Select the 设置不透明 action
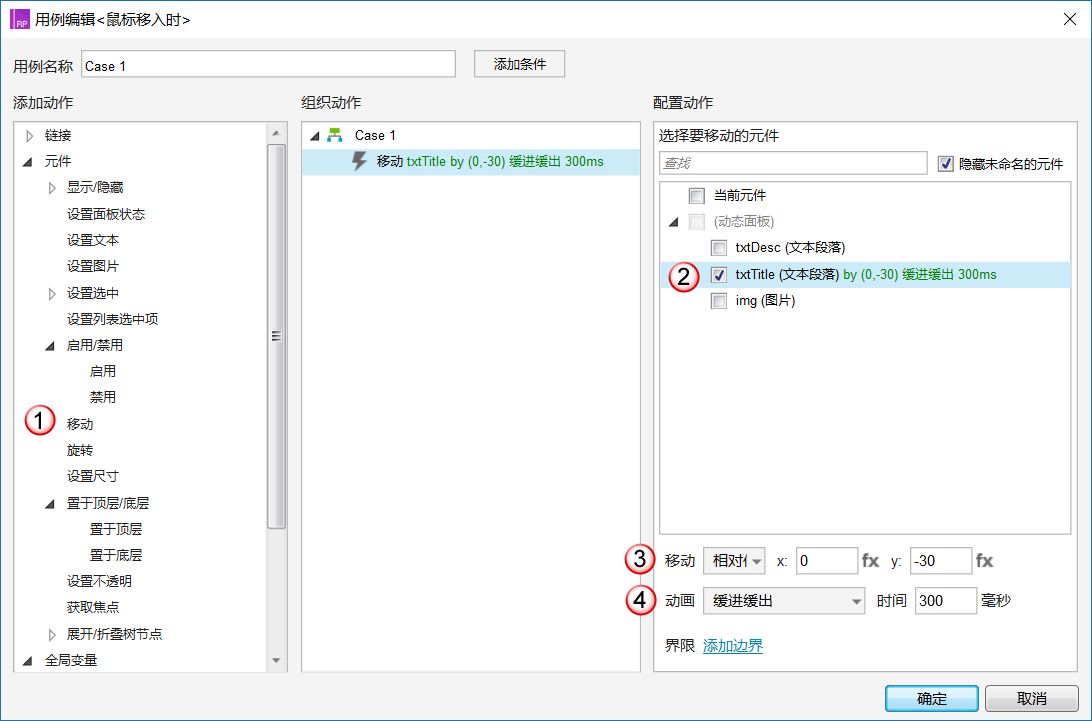This screenshot has width=1092, height=721. point(99,581)
